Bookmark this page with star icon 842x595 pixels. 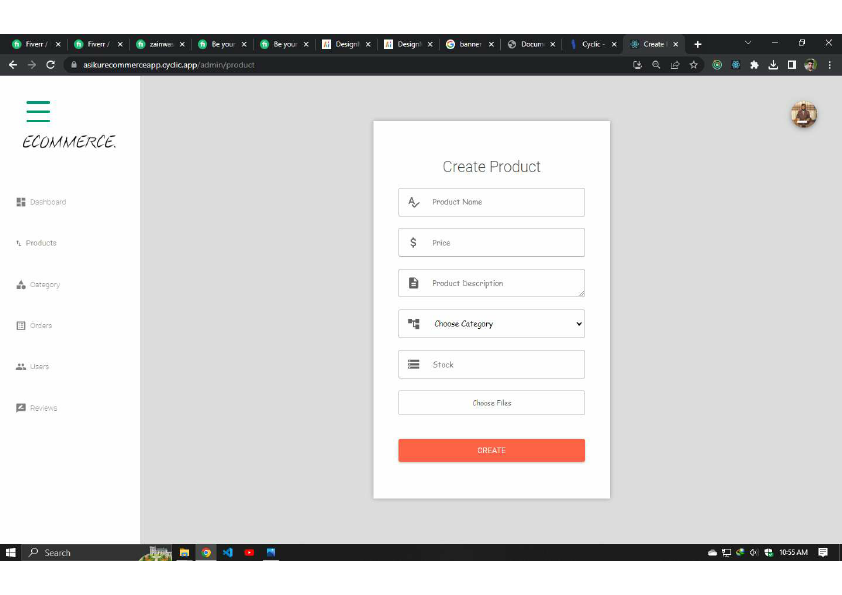pyautogui.click(x=694, y=65)
